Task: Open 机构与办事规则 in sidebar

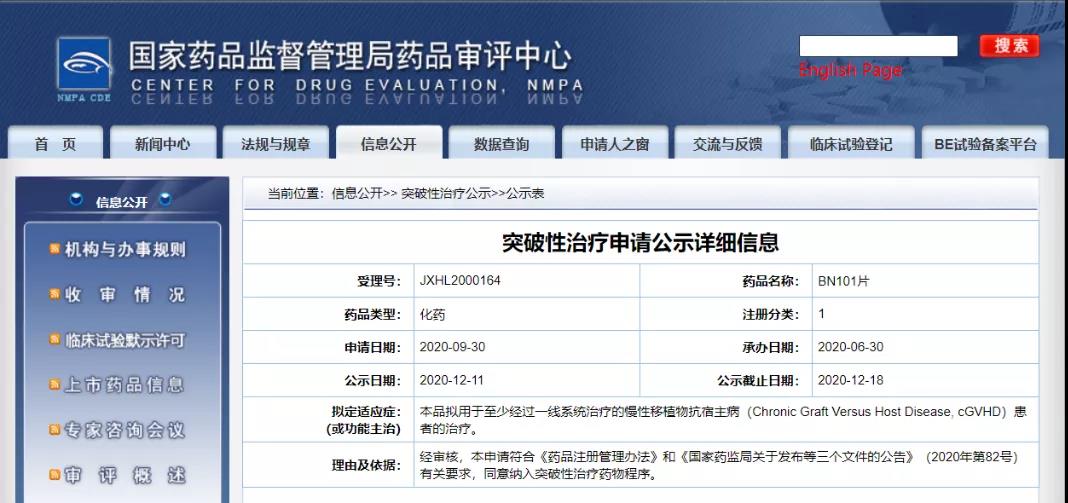Action: 125,249
